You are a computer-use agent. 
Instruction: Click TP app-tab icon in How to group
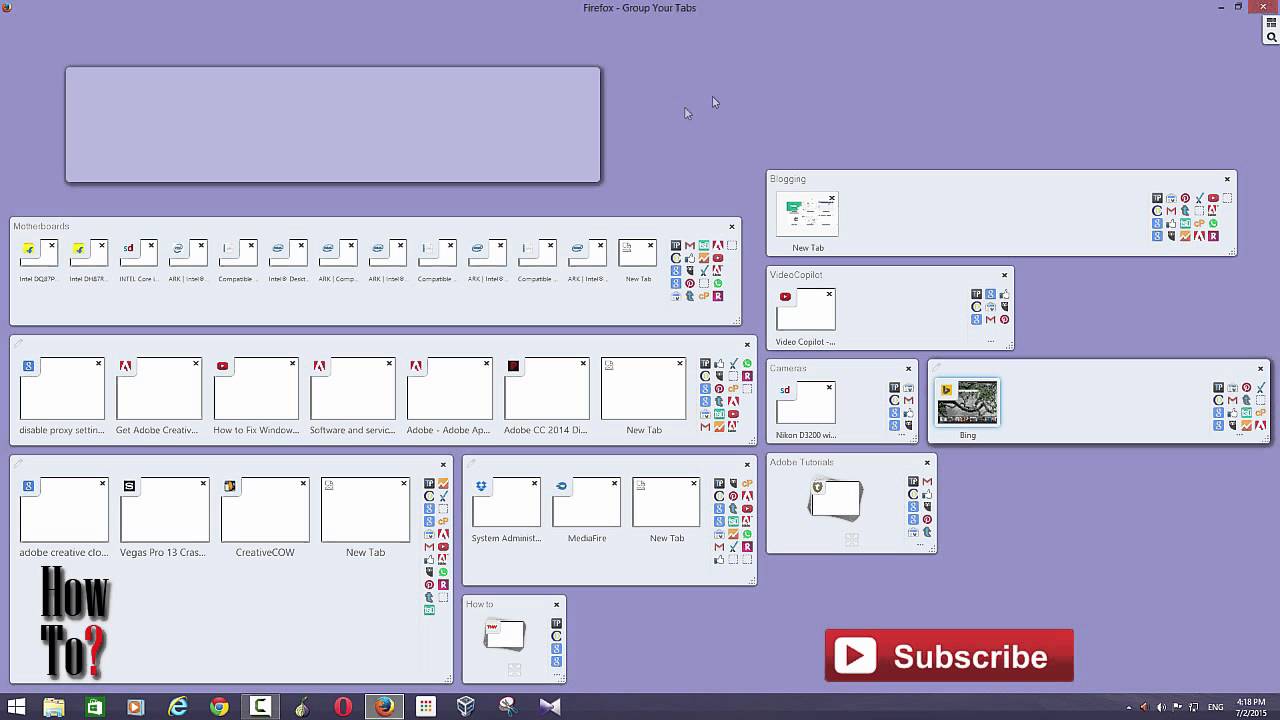[557, 623]
